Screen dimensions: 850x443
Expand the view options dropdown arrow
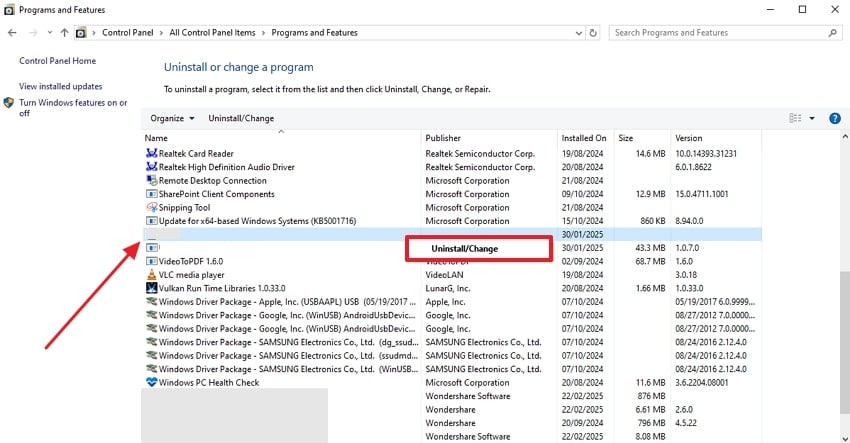tap(812, 118)
